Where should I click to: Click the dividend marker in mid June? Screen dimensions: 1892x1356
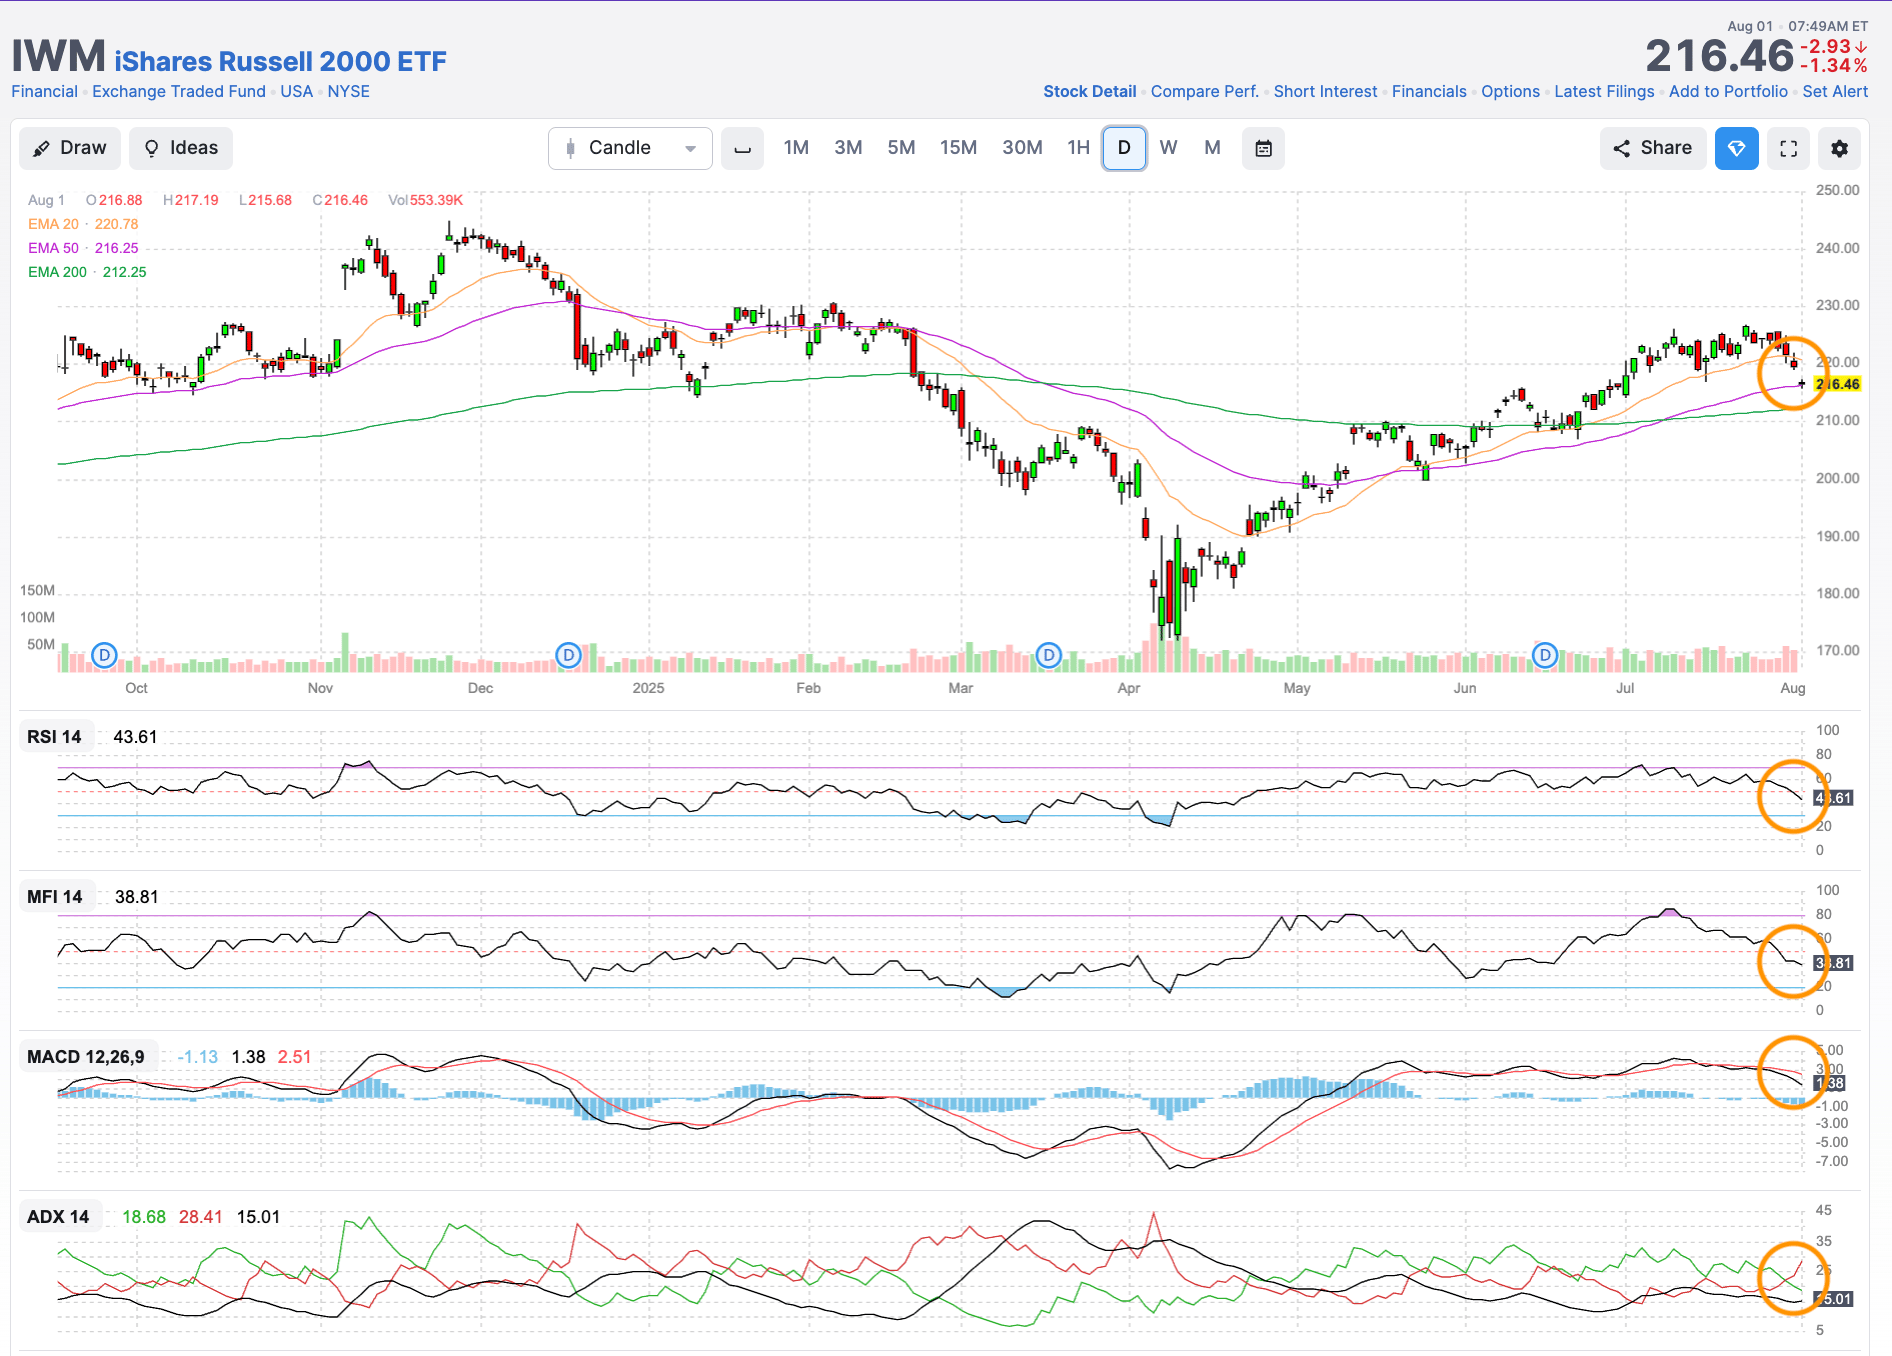click(1545, 655)
